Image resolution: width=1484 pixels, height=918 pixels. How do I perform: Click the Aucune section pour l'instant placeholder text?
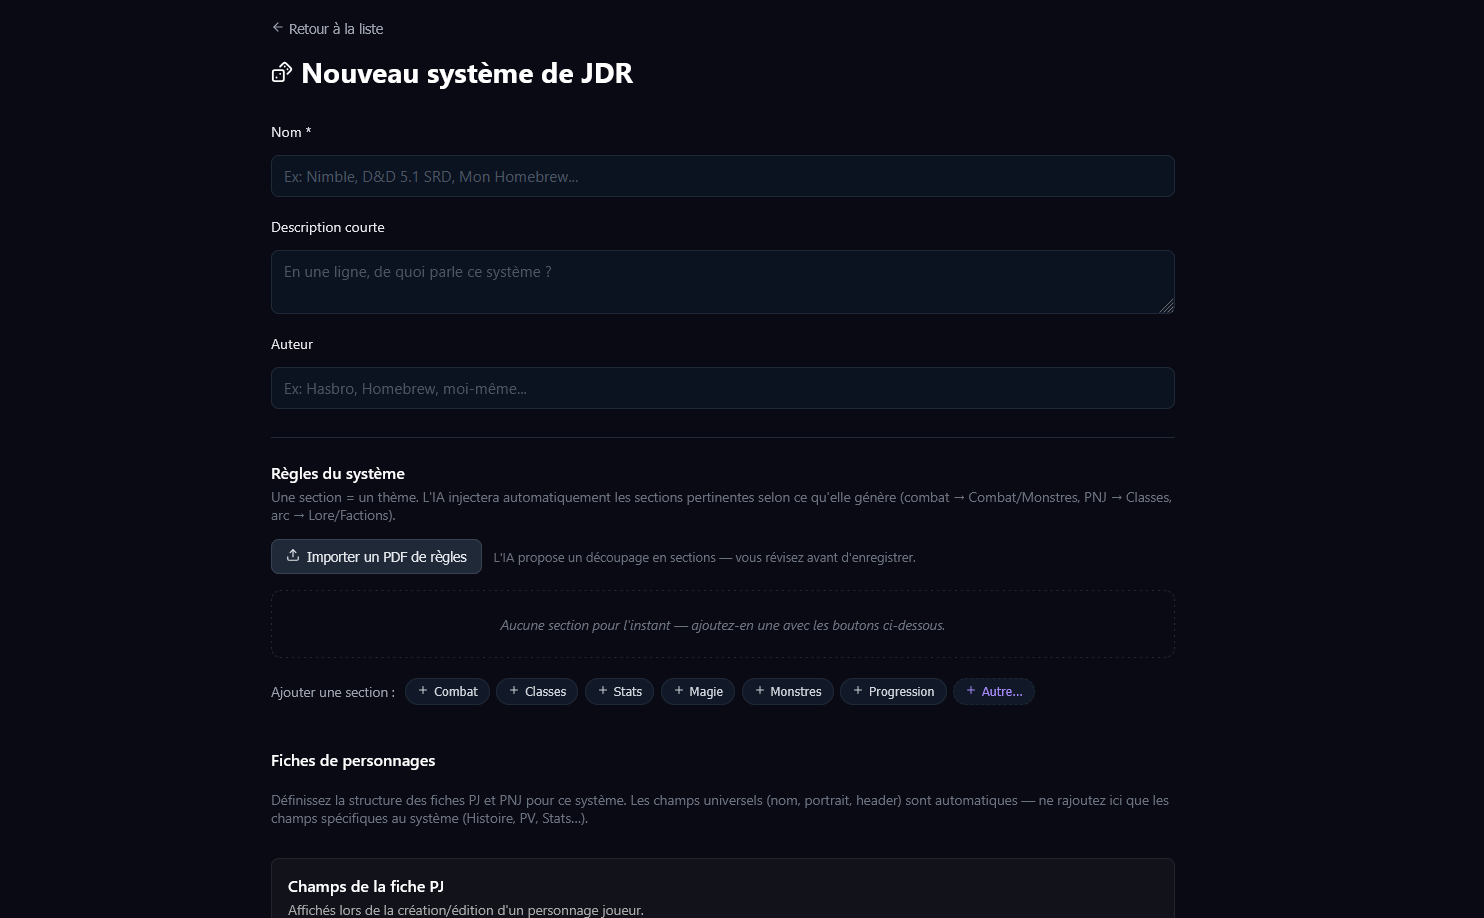pos(722,625)
